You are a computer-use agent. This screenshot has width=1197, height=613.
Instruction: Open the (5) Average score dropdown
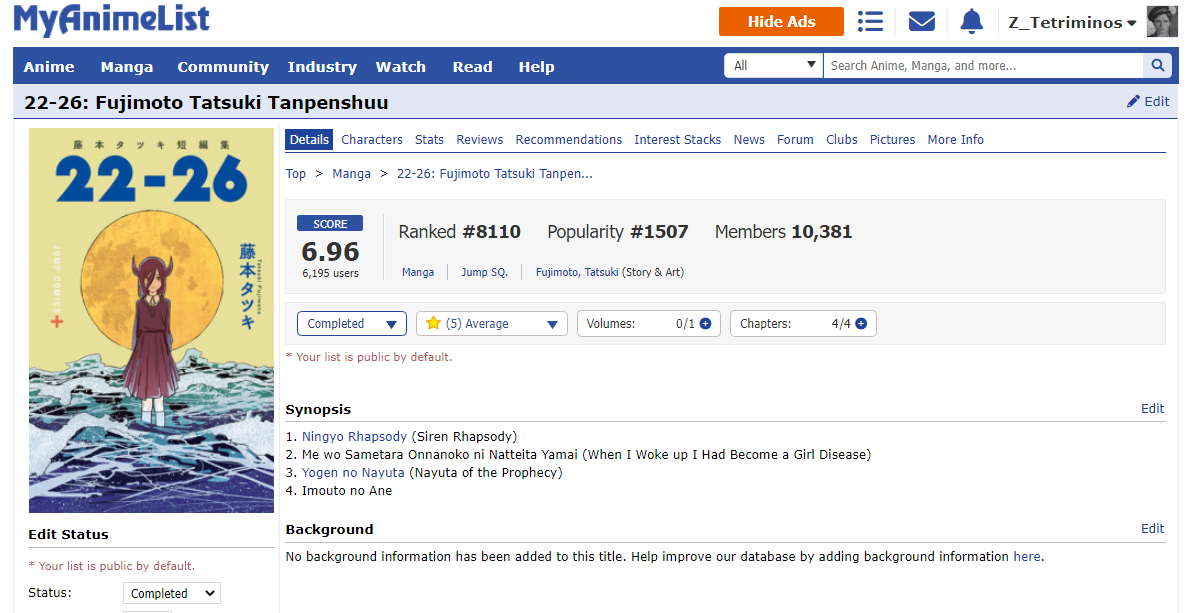point(492,324)
